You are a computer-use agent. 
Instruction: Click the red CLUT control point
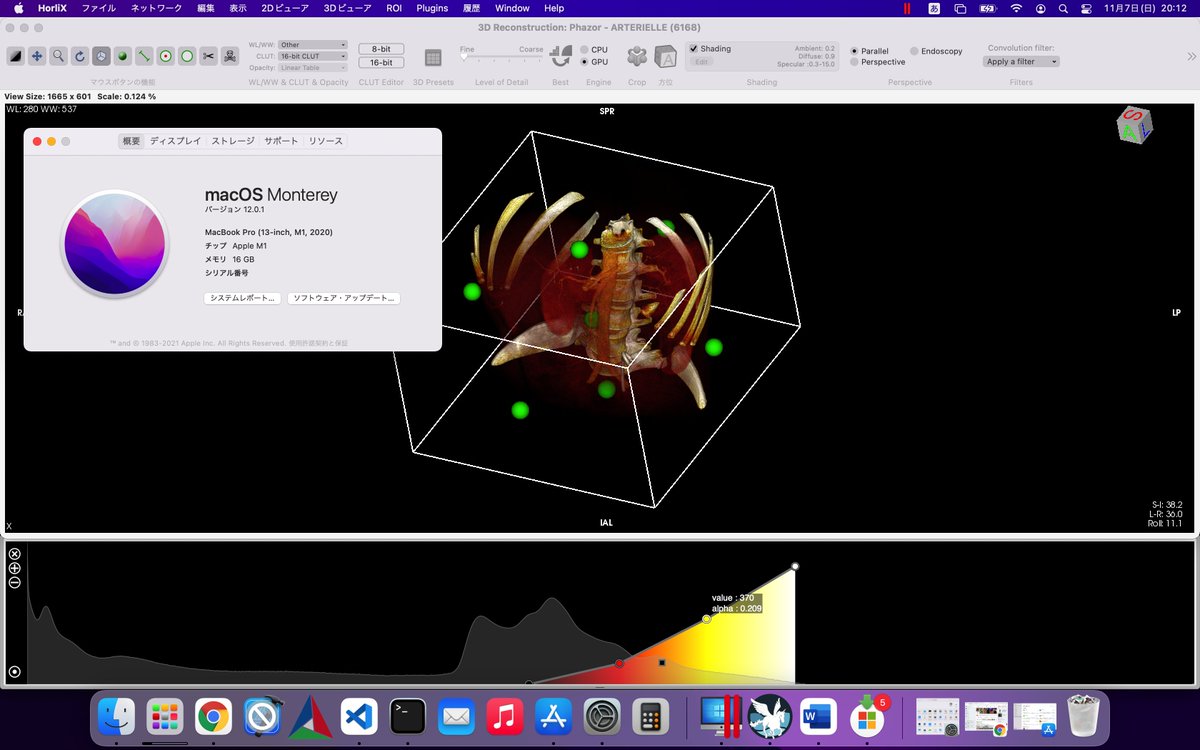coord(619,663)
